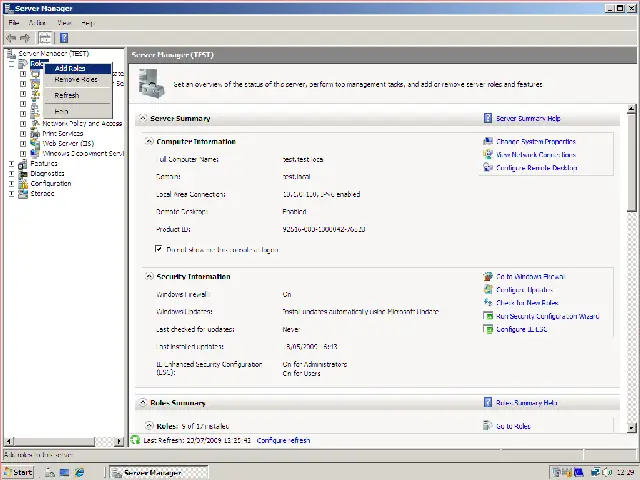Open the Run Security Configuration Wizard link
The image size is (640, 480).
click(x=548, y=316)
